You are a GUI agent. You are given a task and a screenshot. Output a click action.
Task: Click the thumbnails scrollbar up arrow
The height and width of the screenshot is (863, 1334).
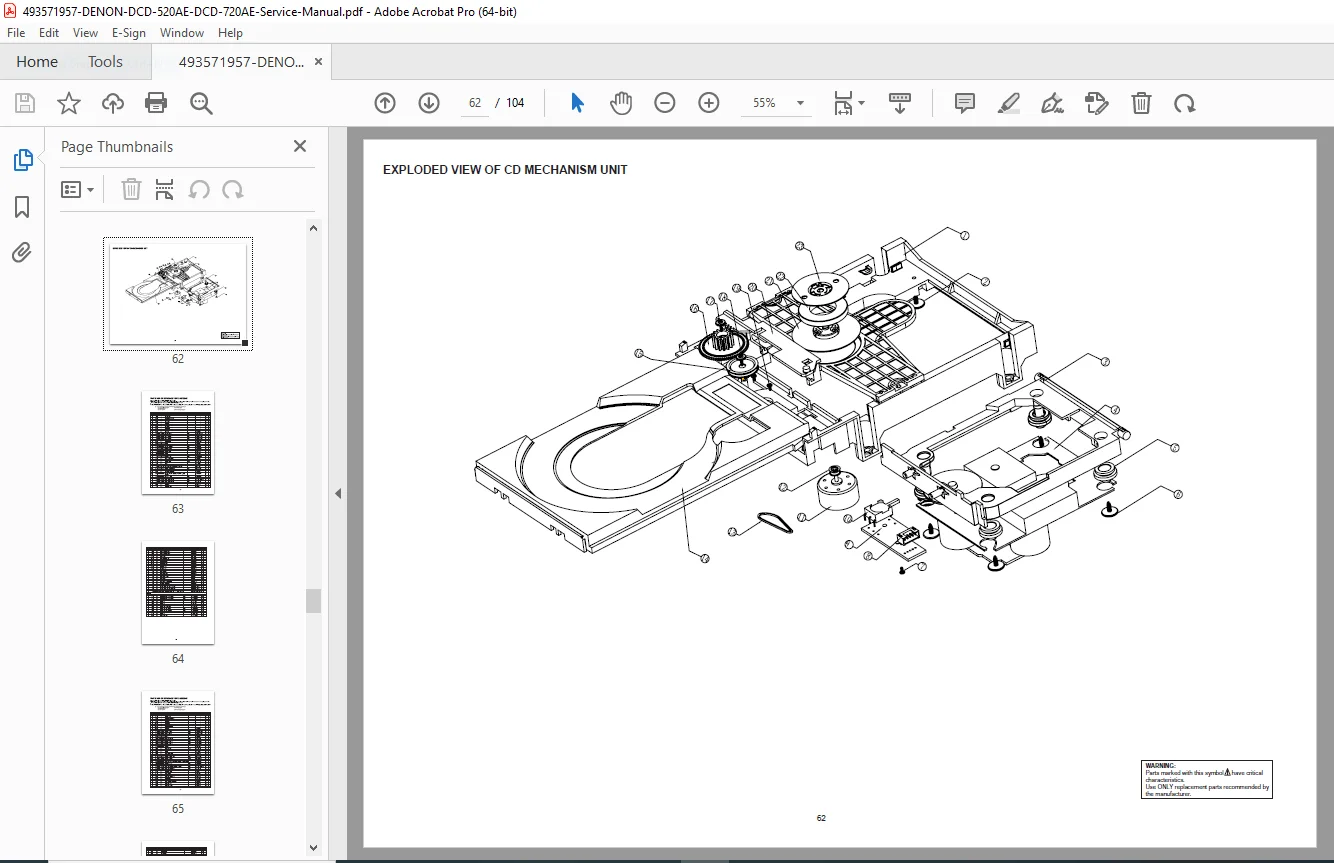(314, 229)
